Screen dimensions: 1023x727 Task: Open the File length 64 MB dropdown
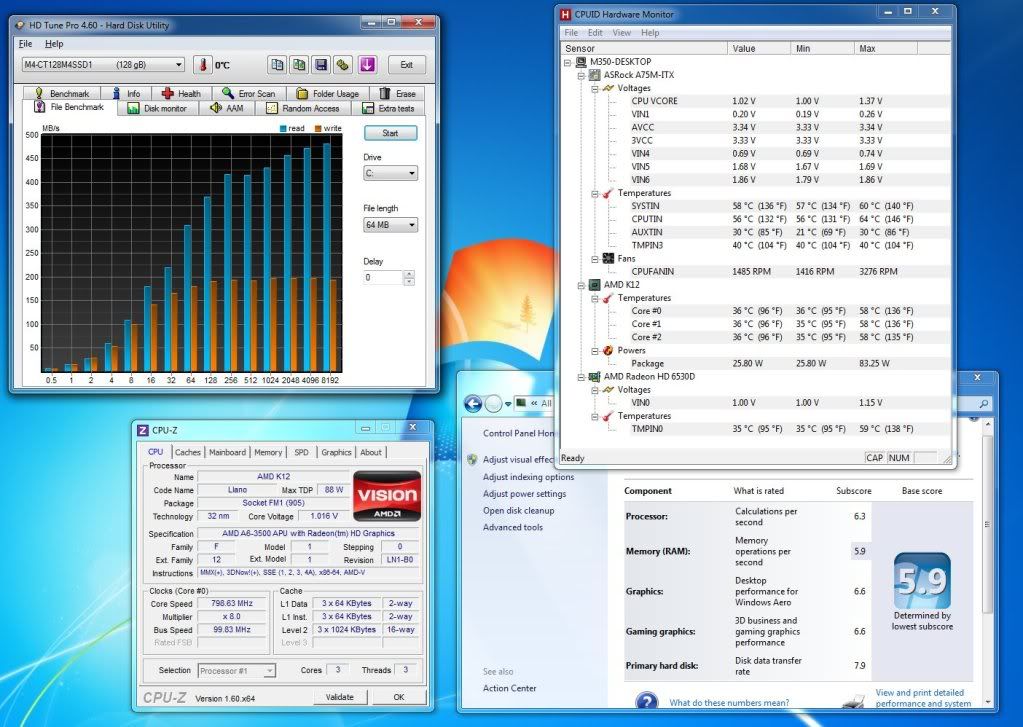click(390, 225)
